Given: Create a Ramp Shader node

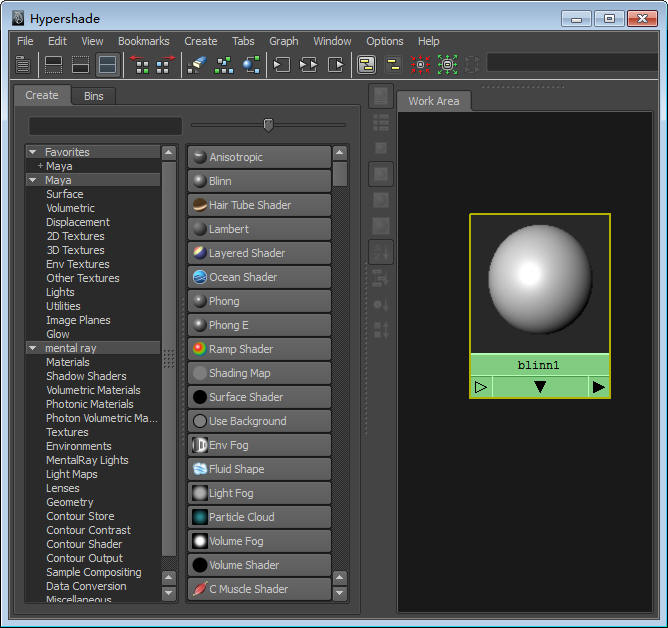Looking at the screenshot, I should pyautogui.click(x=259, y=349).
